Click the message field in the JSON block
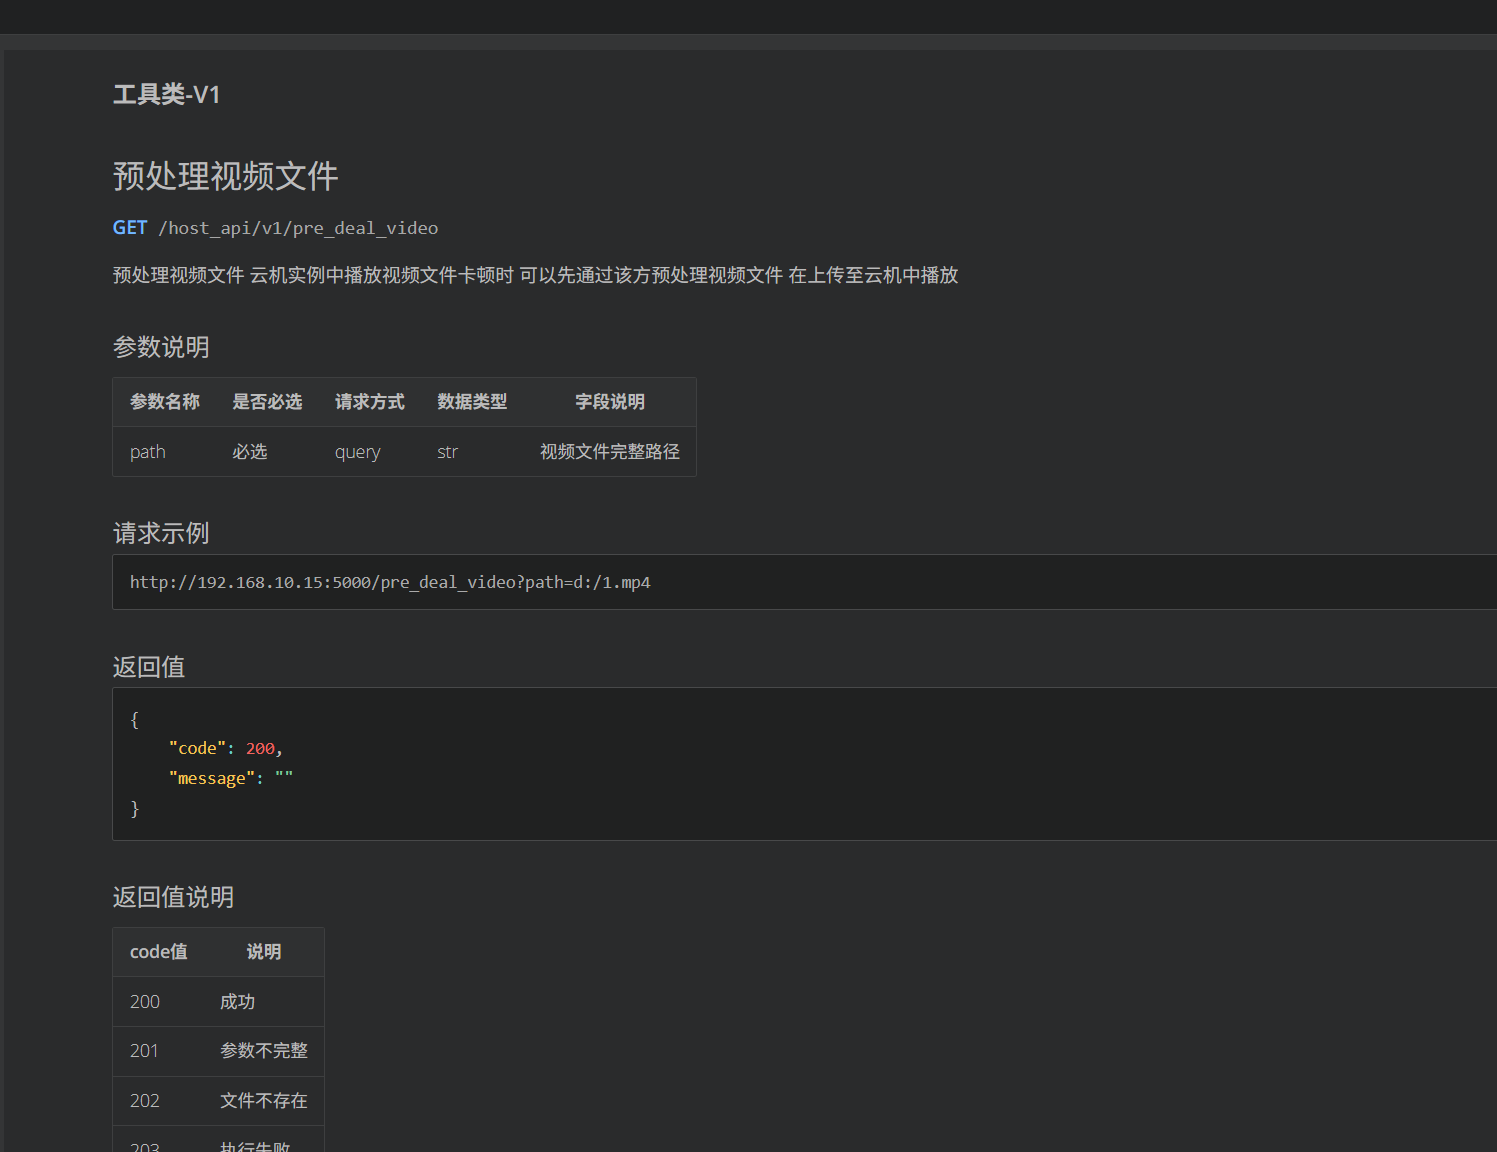 212,777
